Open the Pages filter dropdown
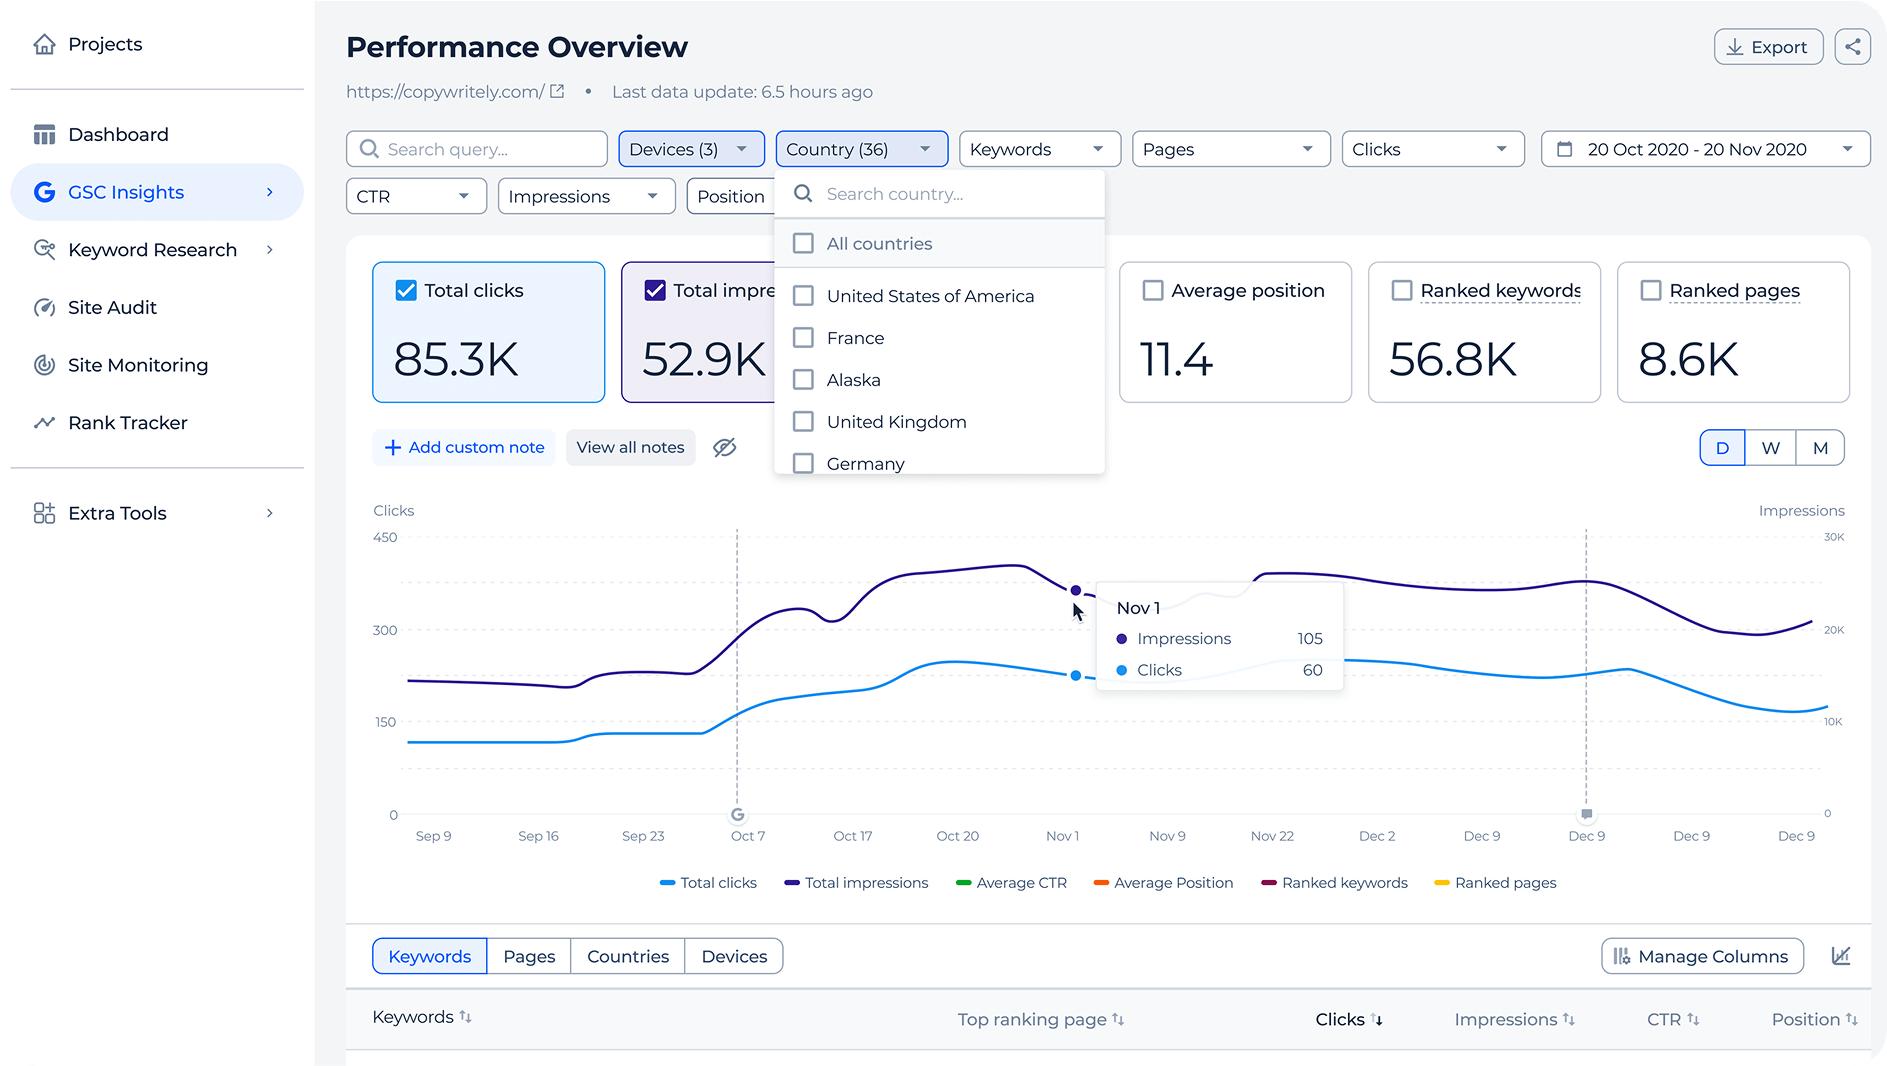This screenshot has width=1887, height=1066. [x=1231, y=149]
